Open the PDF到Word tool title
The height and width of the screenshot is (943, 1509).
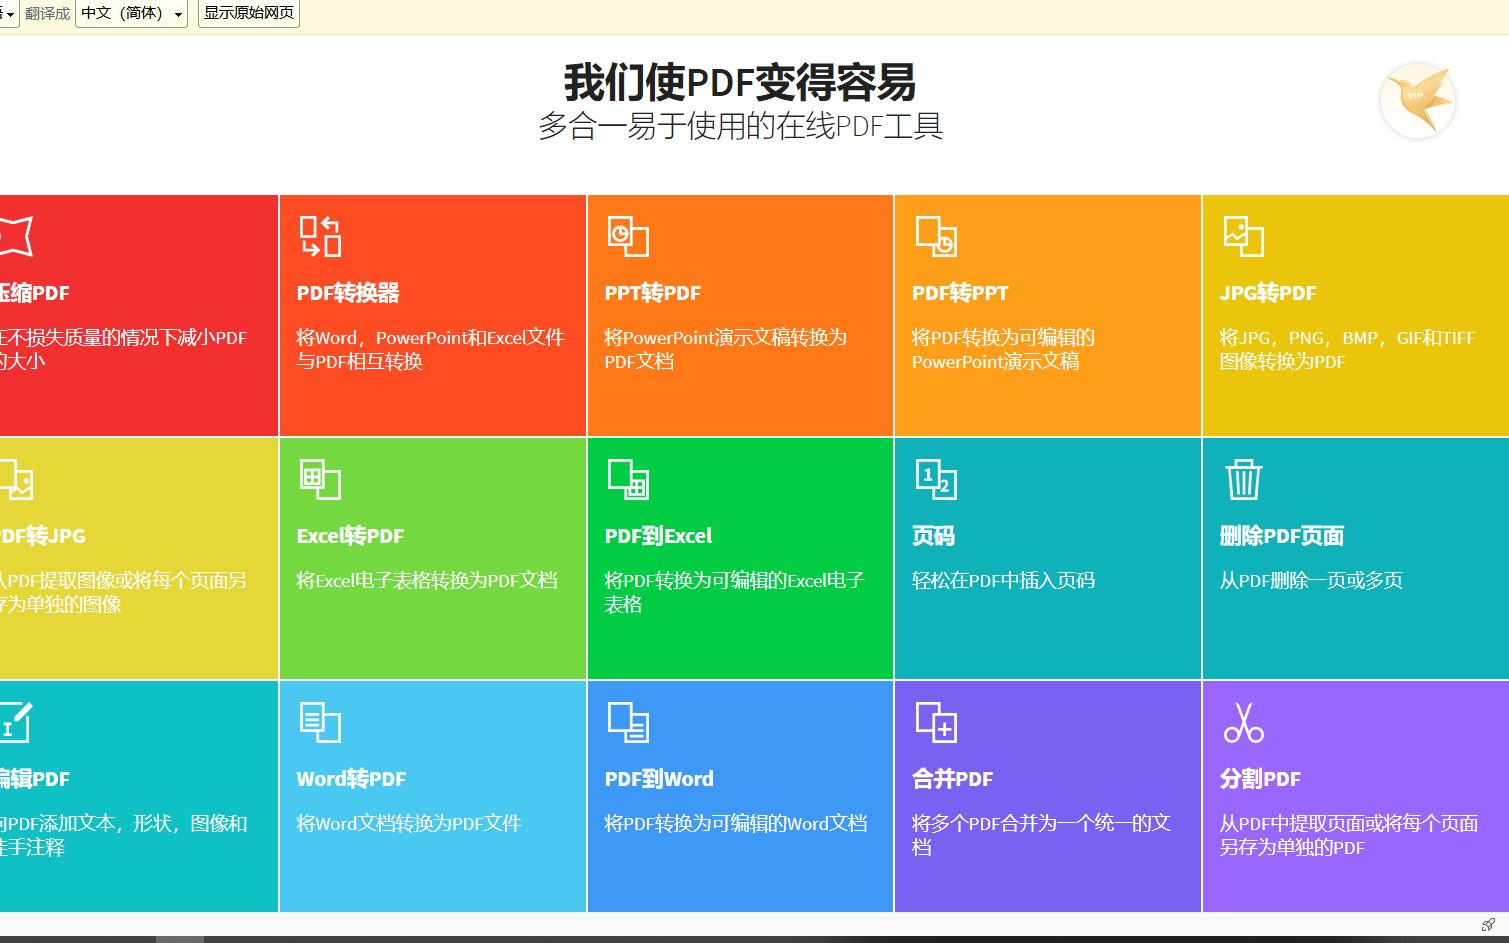click(x=659, y=779)
